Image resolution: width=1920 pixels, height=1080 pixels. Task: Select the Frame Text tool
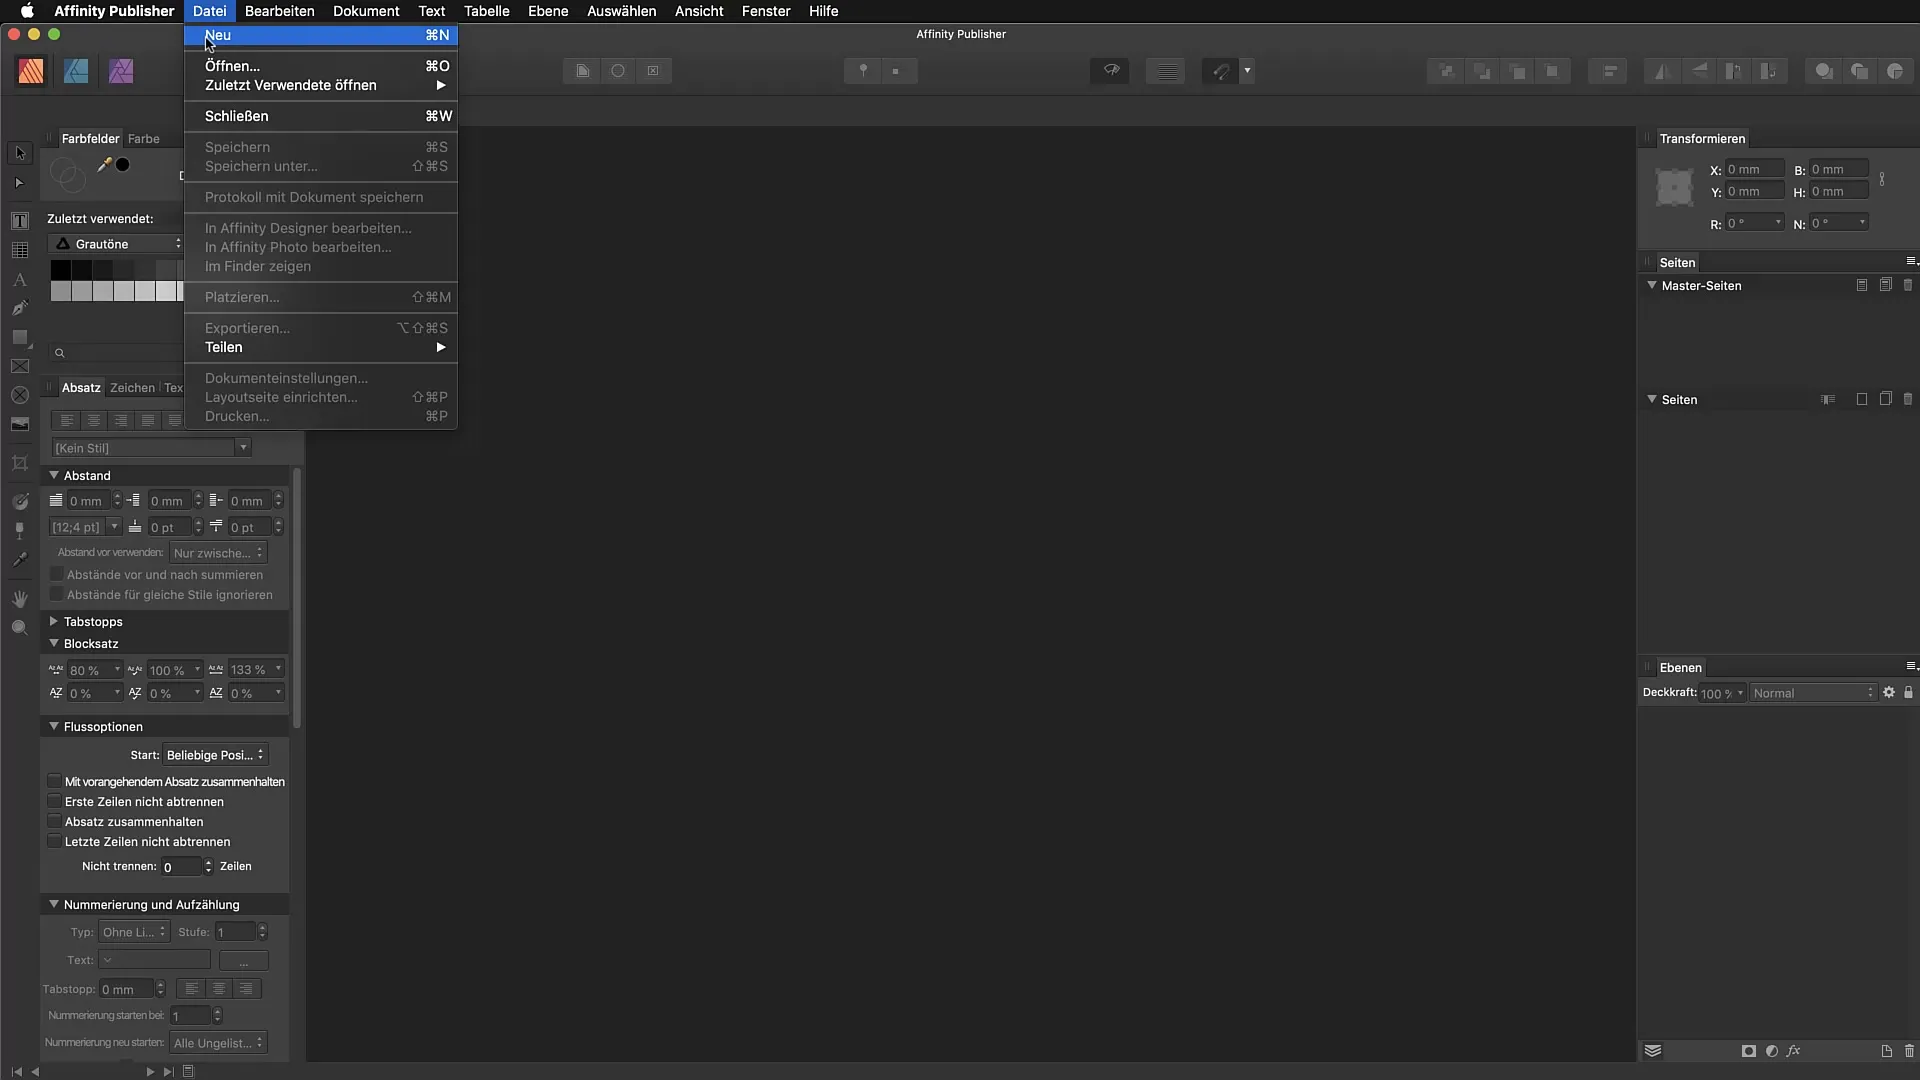(20, 220)
